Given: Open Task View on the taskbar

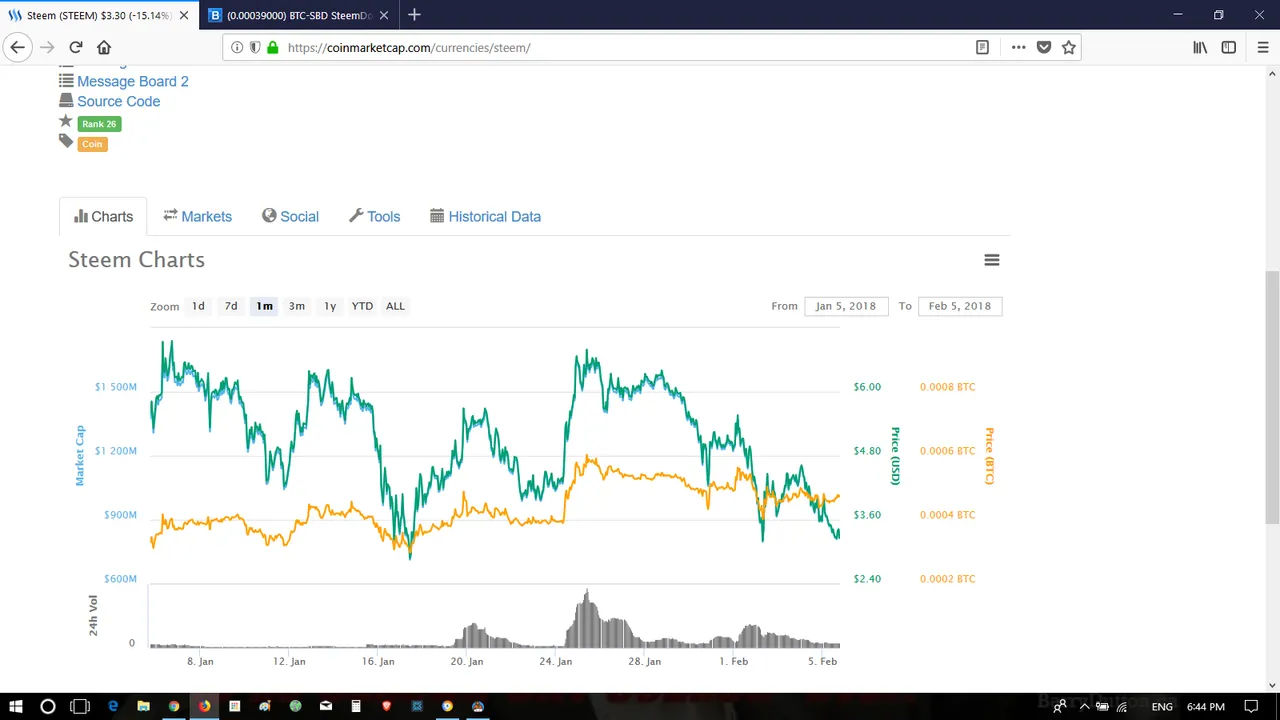Looking at the screenshot, I should (x=80, y=706).
